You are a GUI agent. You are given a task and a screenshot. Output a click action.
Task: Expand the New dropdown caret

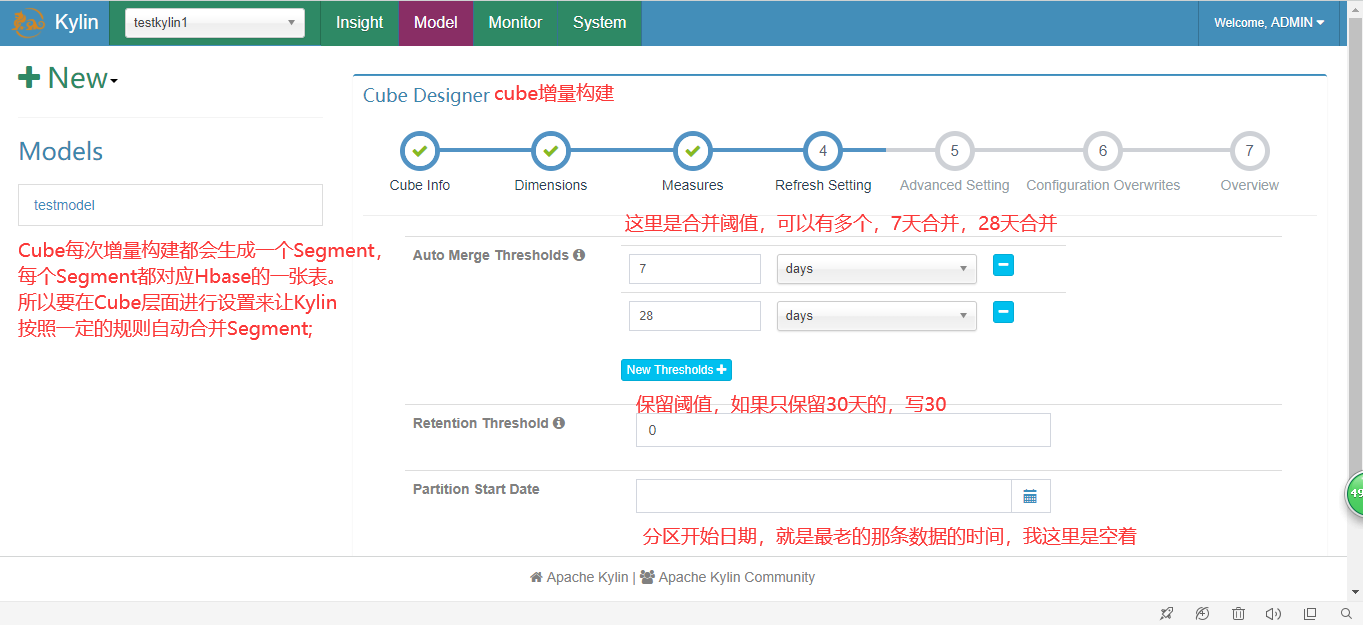pos(114,81)
